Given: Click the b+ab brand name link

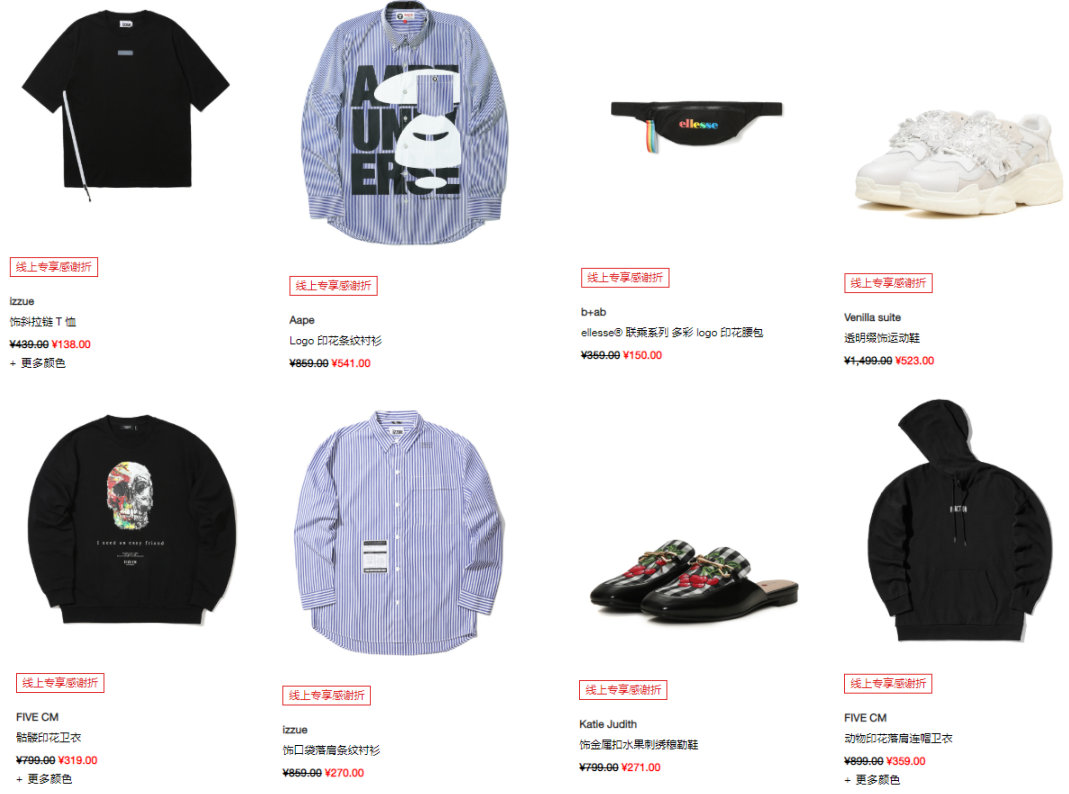Looking at the screenshot, I should point(593,312).
